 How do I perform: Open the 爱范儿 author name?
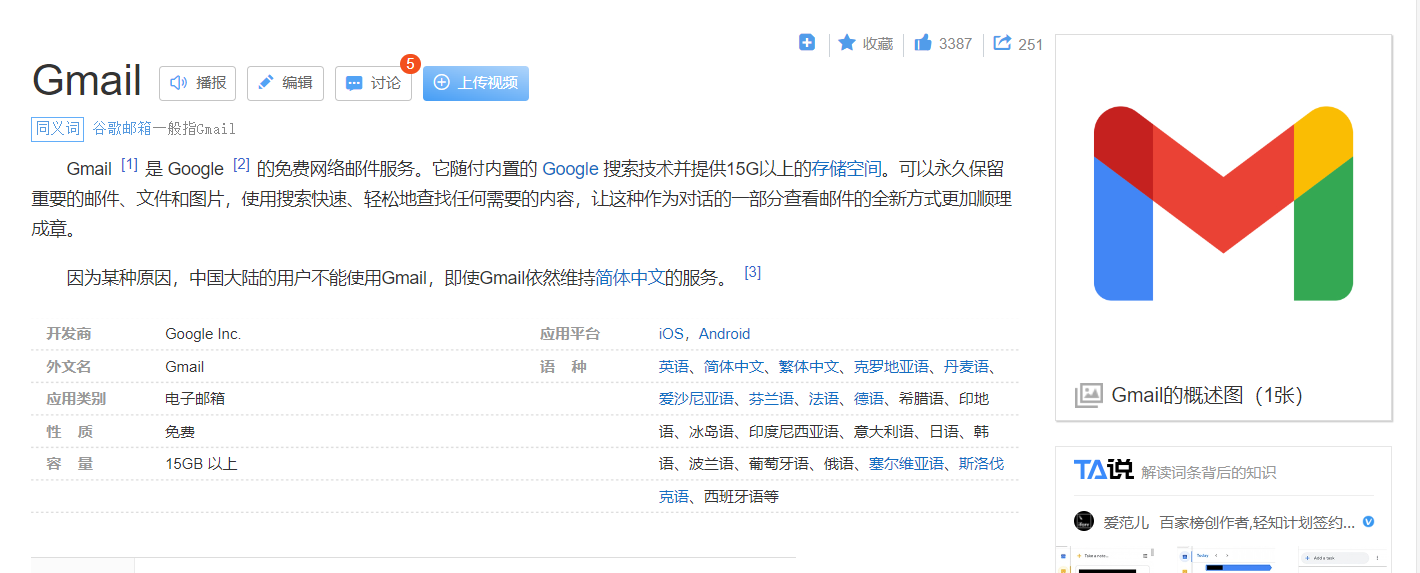point(1127,522)
